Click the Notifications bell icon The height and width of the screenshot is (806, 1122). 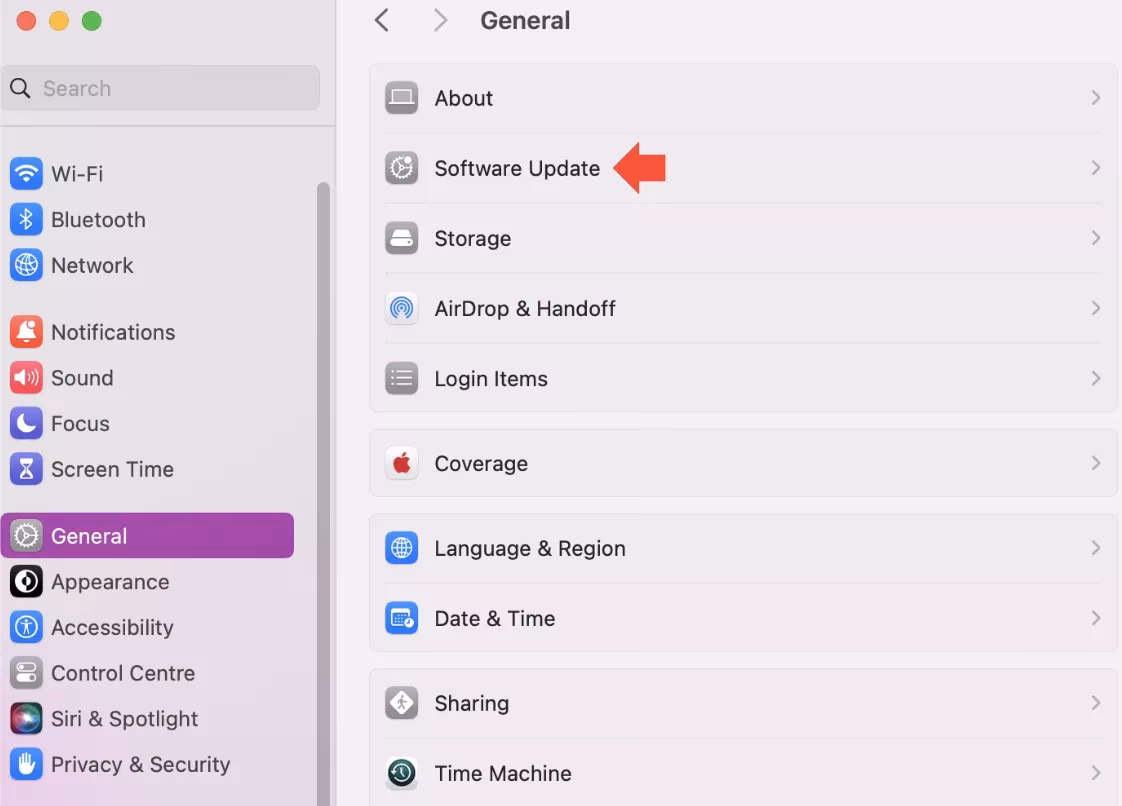25,331
